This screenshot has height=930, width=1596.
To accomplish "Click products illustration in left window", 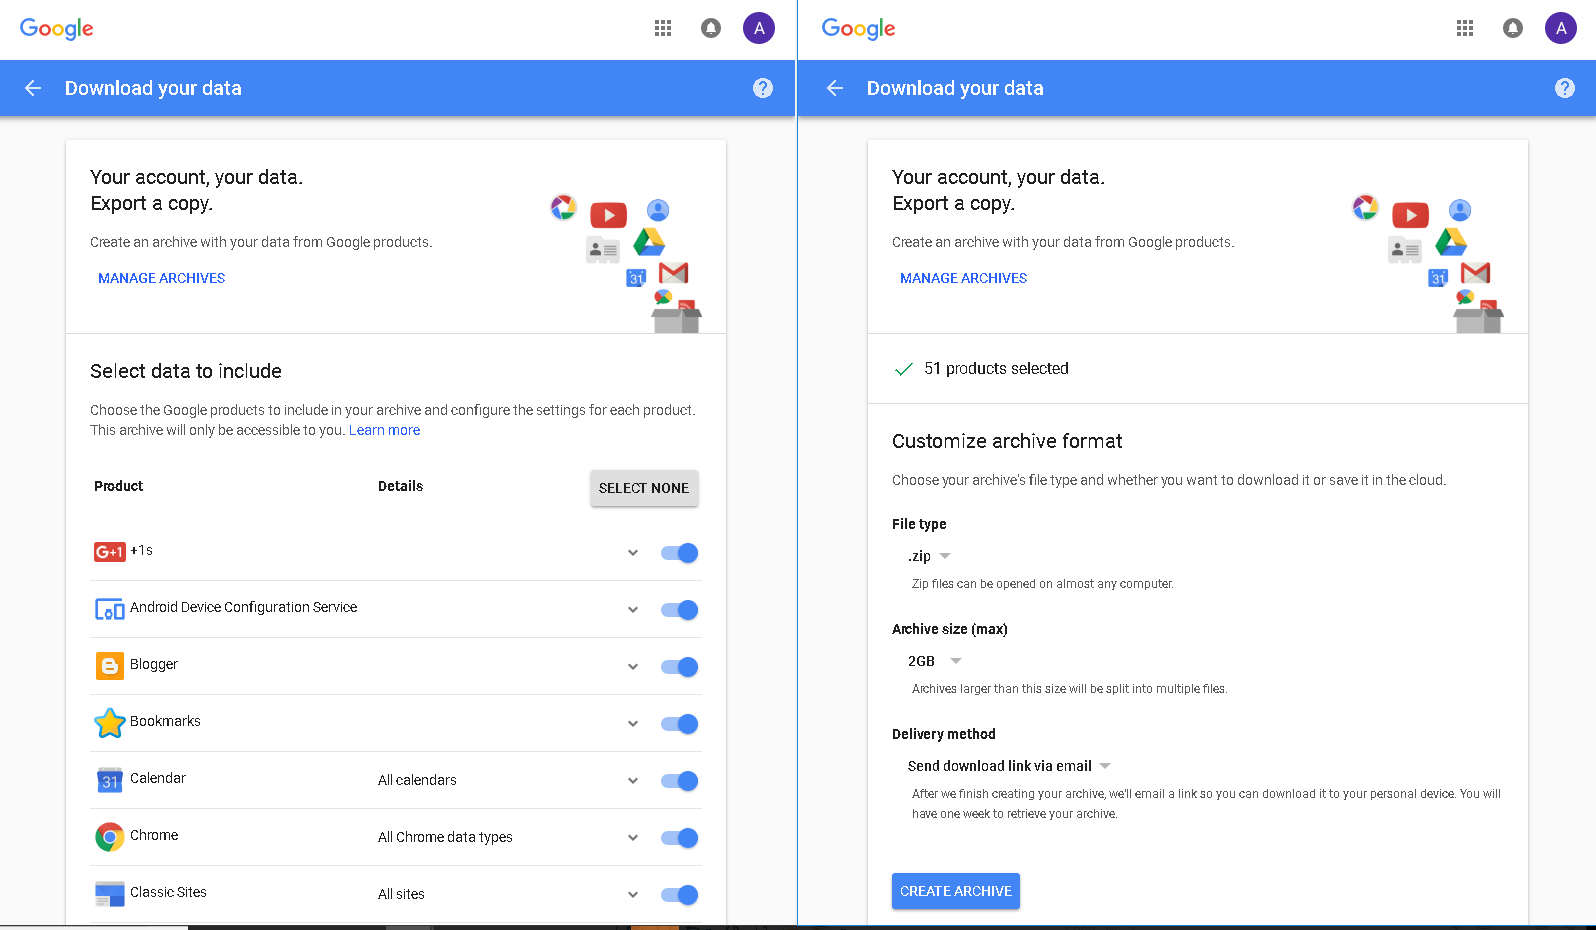I will click(626, 263).
